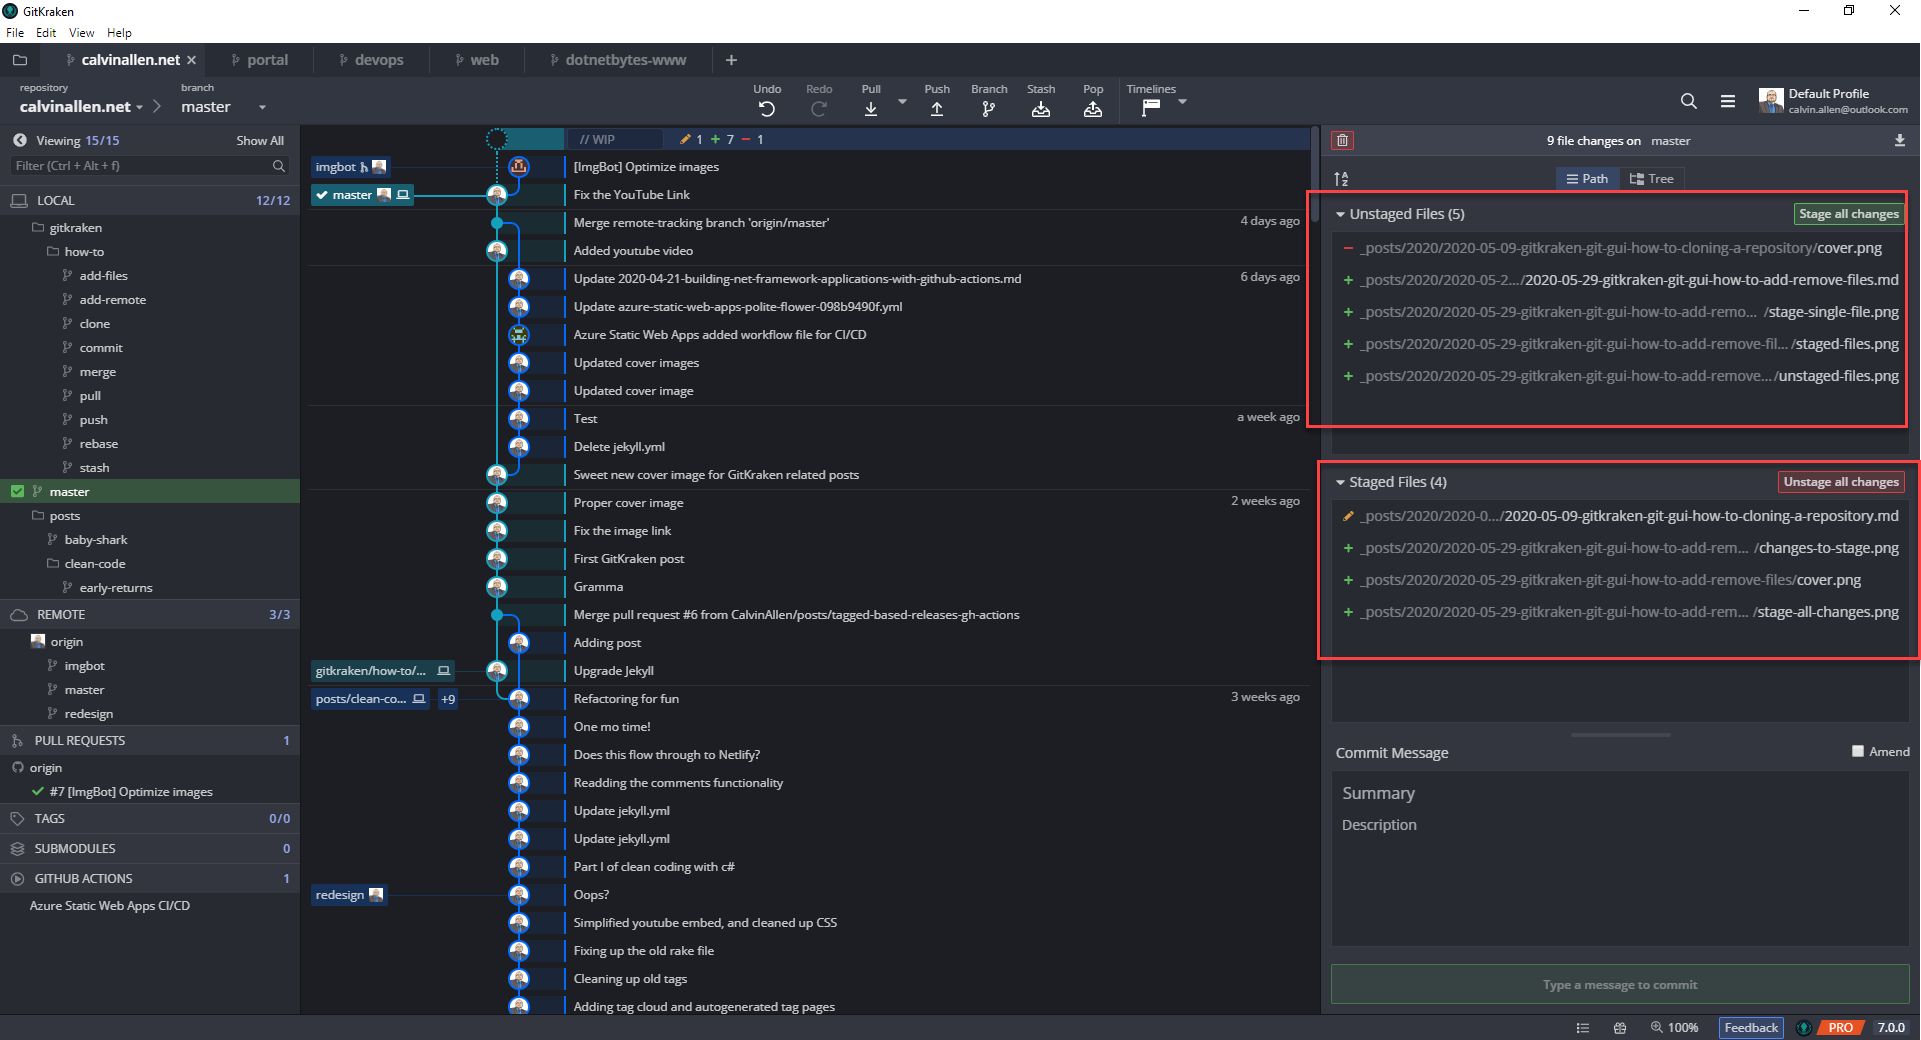Screen dimensions: 1921x1040
Task: Click the Redo toolbar icon
Action: click(819, 109)
